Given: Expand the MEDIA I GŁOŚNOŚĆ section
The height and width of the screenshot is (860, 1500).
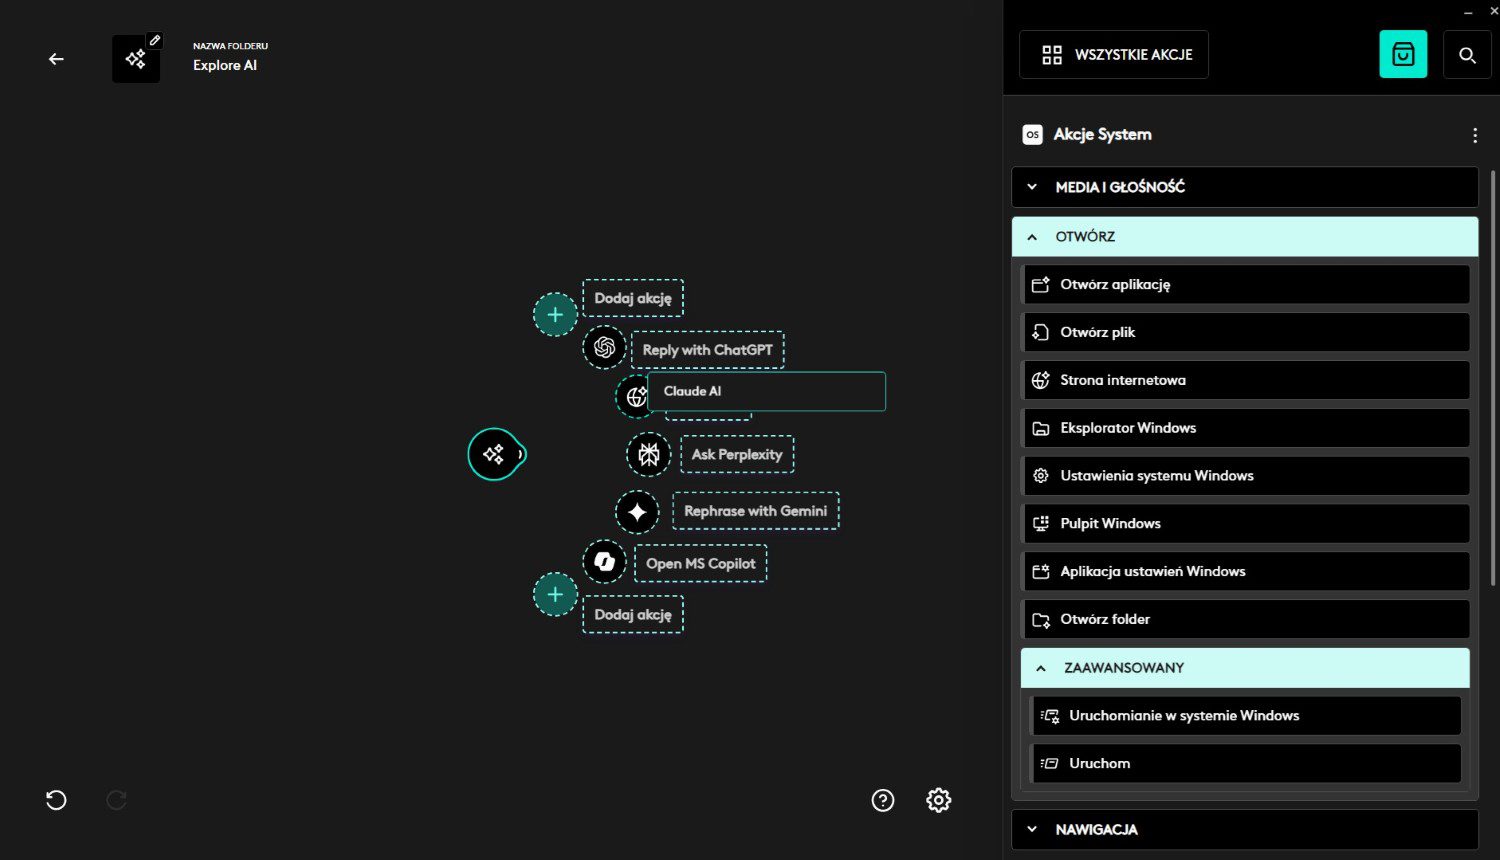Looking at the screenshot, I should (x=1244, y=187).
